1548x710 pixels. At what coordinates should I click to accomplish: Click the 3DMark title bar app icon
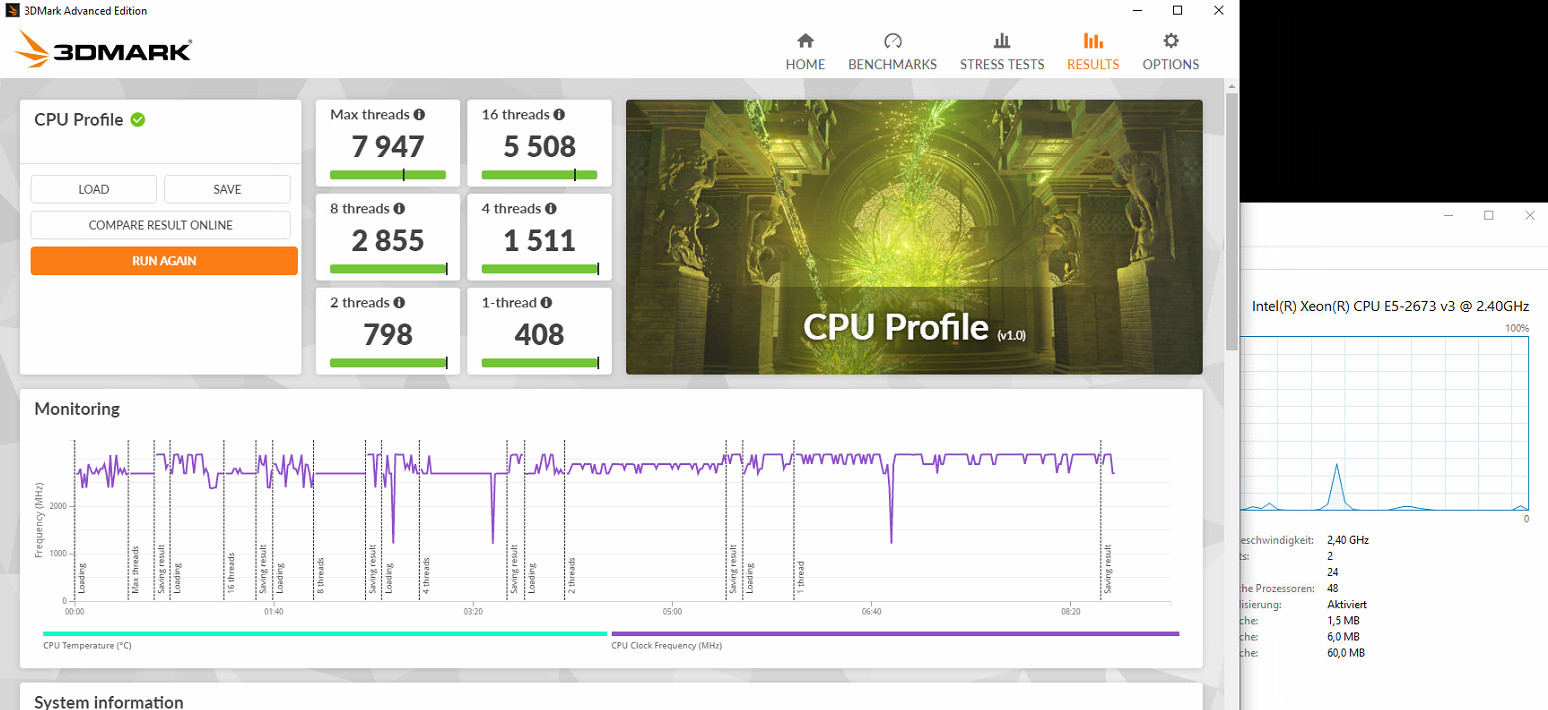click(x=14, y=11)
